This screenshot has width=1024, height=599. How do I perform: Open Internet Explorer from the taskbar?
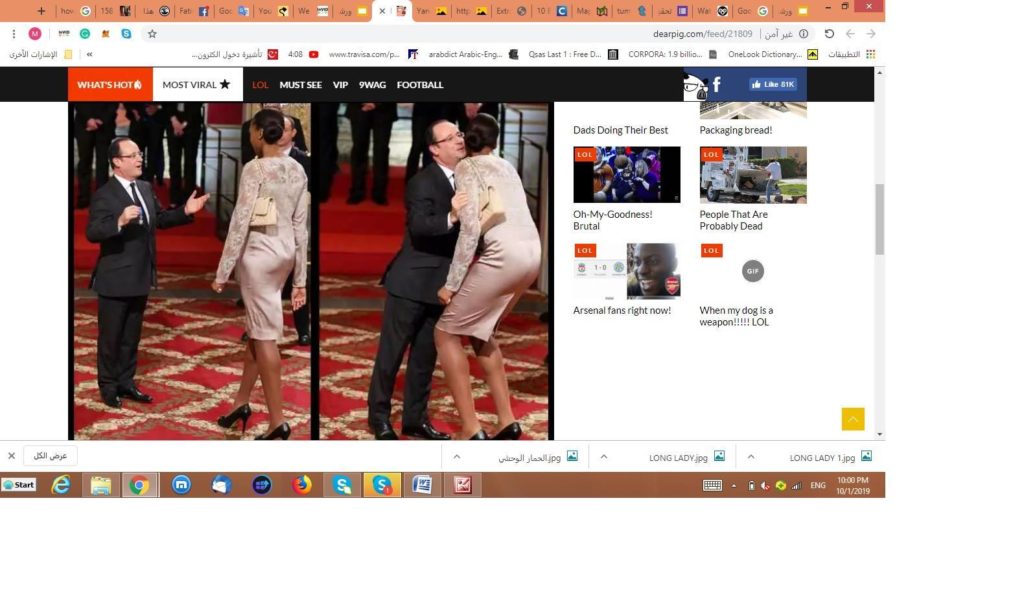pyautogui.click(x=61, y=485)
